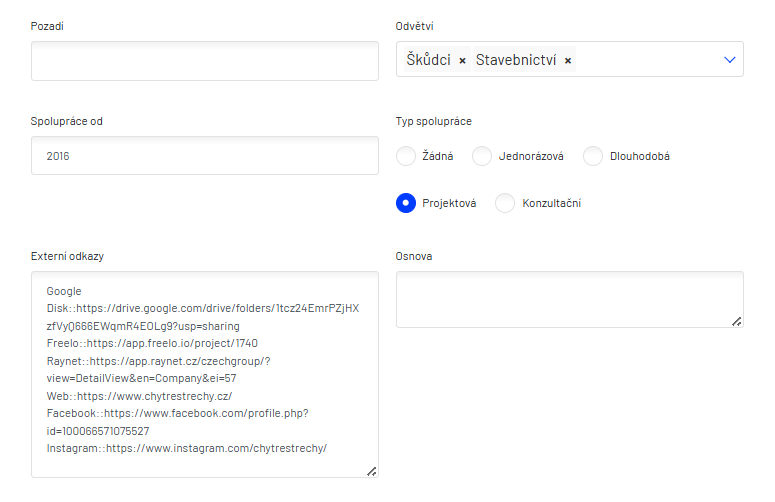
Task: Remove the Stavebnictví tag from Odvětví
Action: tap(568, 61)
